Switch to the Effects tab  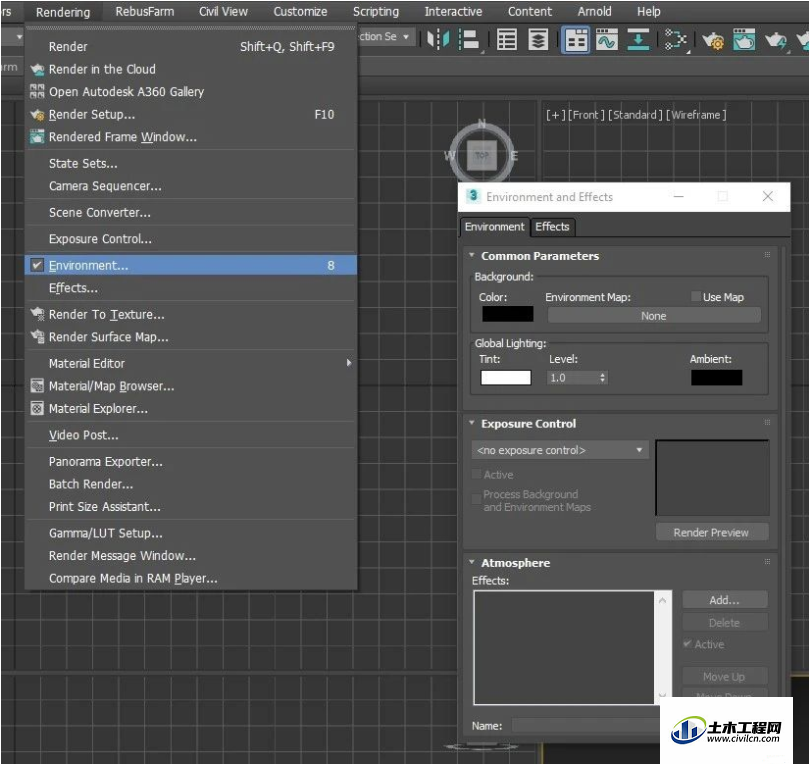552,226
